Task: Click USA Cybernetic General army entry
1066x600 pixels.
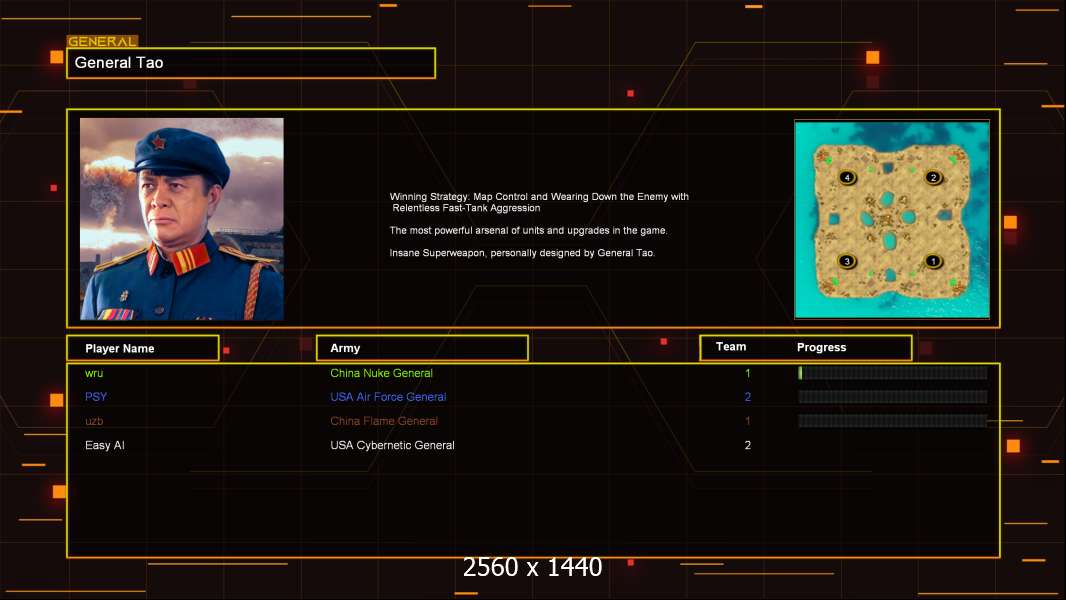Action: pos(392,445)
